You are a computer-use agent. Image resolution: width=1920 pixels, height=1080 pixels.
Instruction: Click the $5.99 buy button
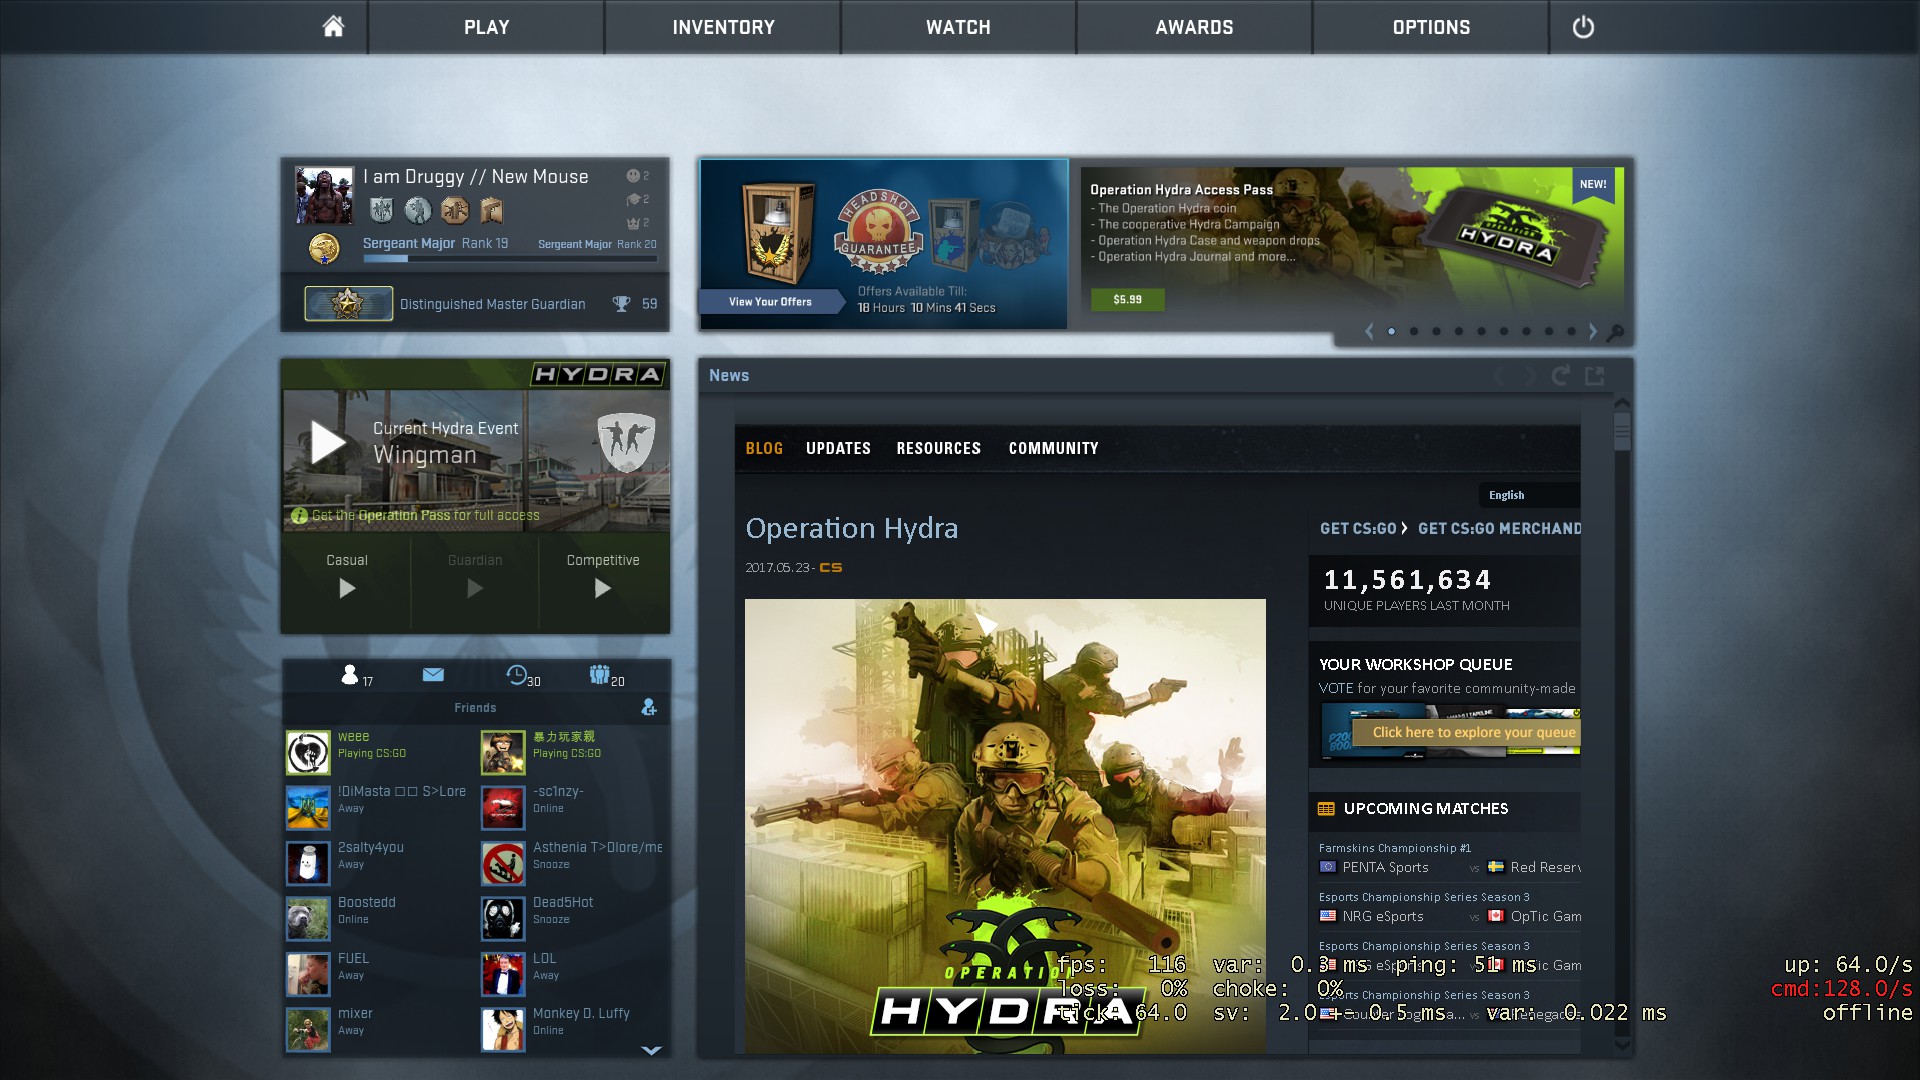click(x=1127, y=299)
